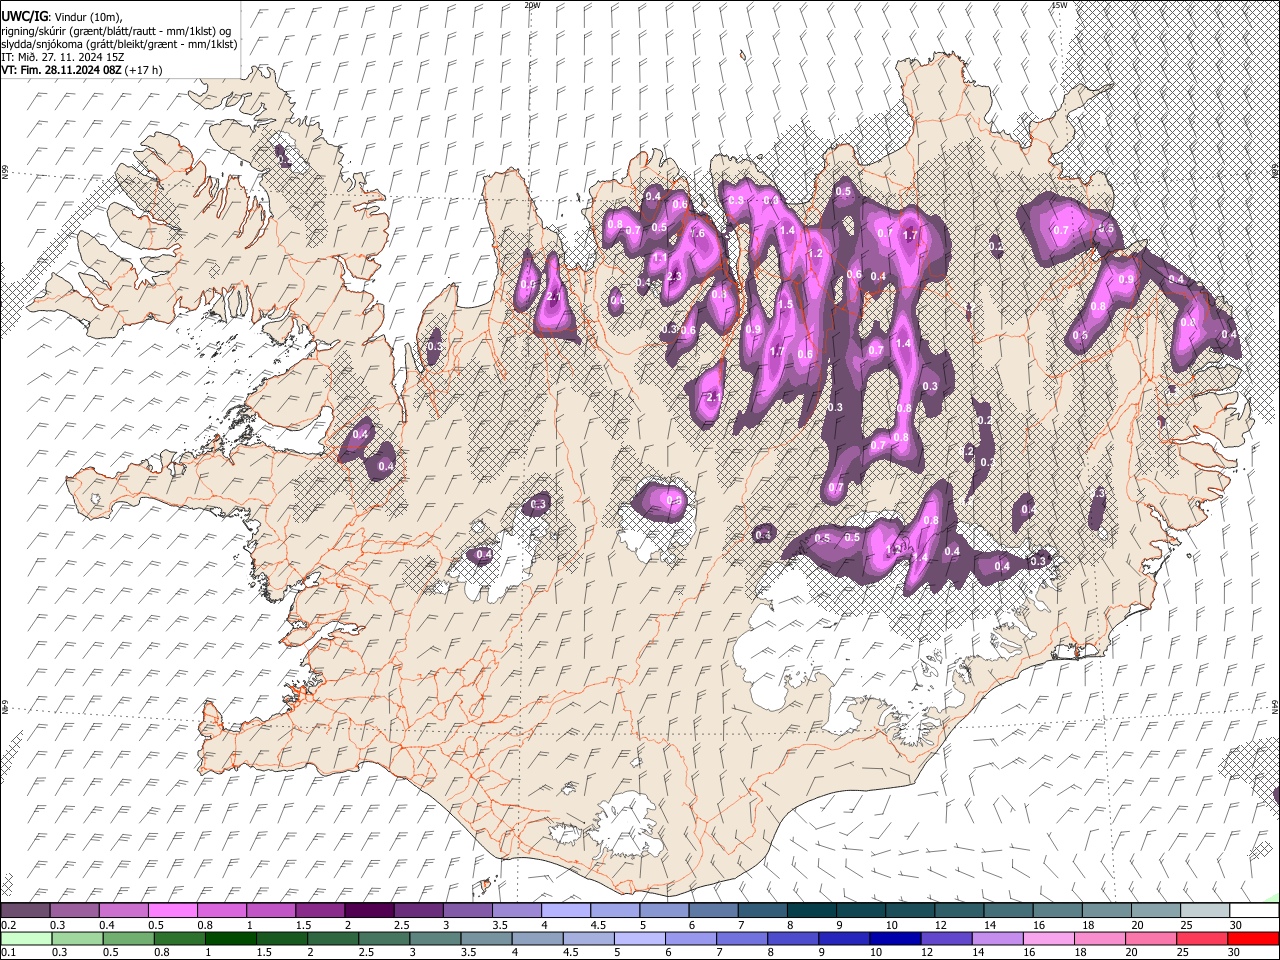Screen dimensions: 1280x960
Task: Pick the deep blue bottom-row swatch between 10 and 12
Action: pyautogui.click(x=895, y=938)
